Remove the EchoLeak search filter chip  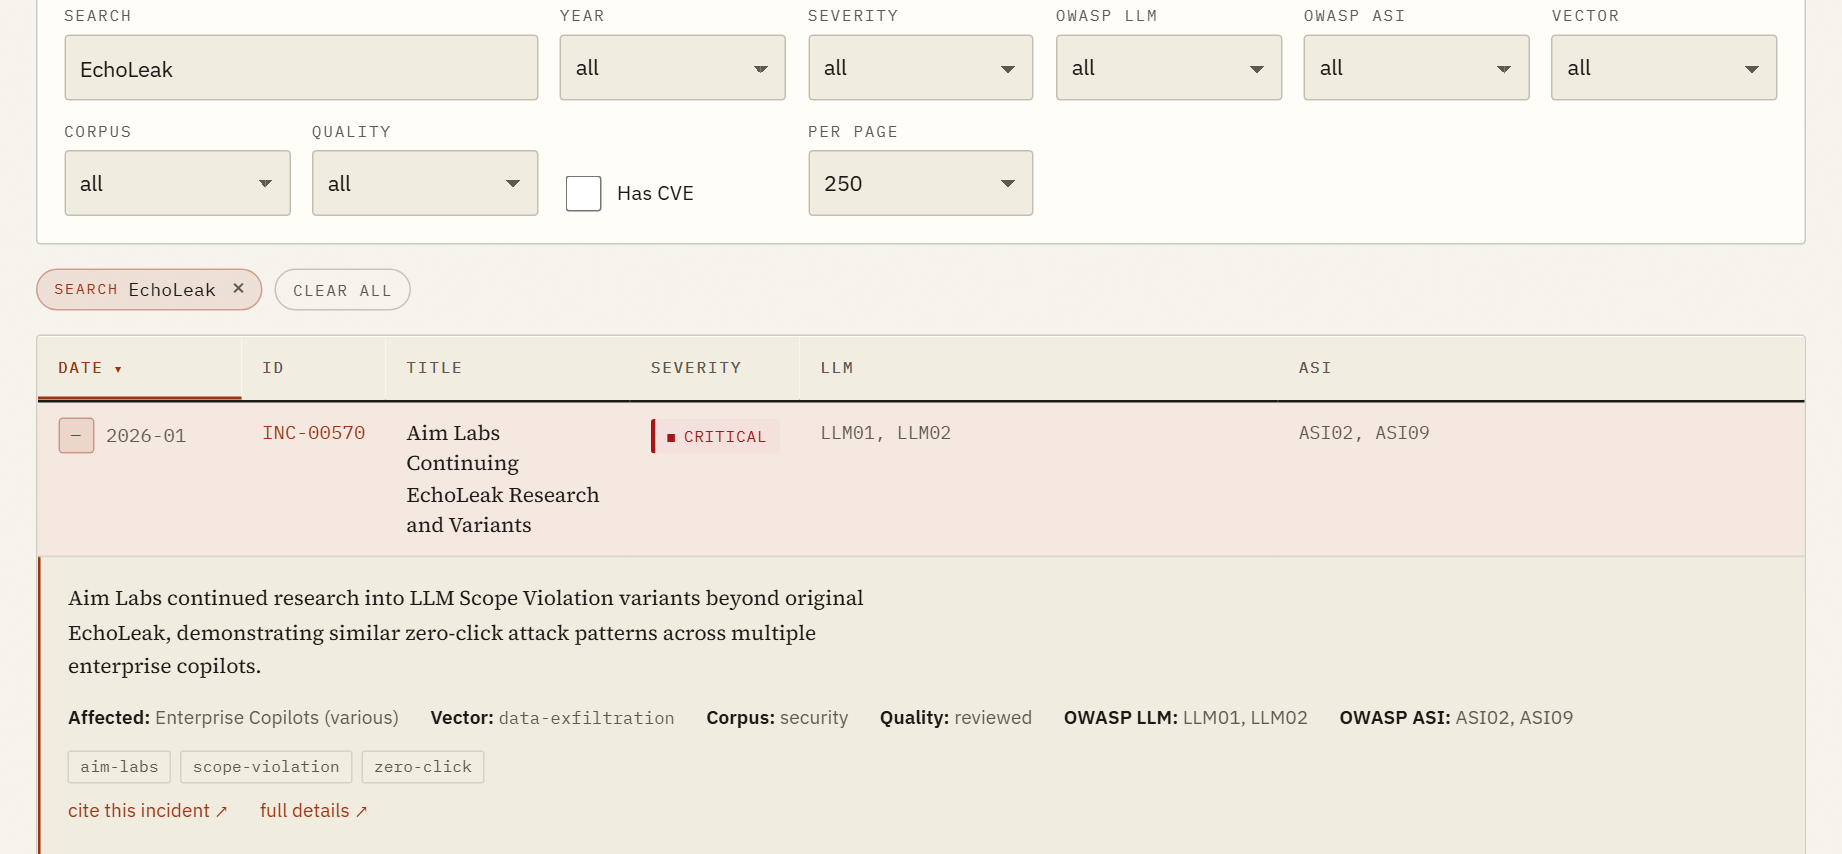[x=238, y=289]
